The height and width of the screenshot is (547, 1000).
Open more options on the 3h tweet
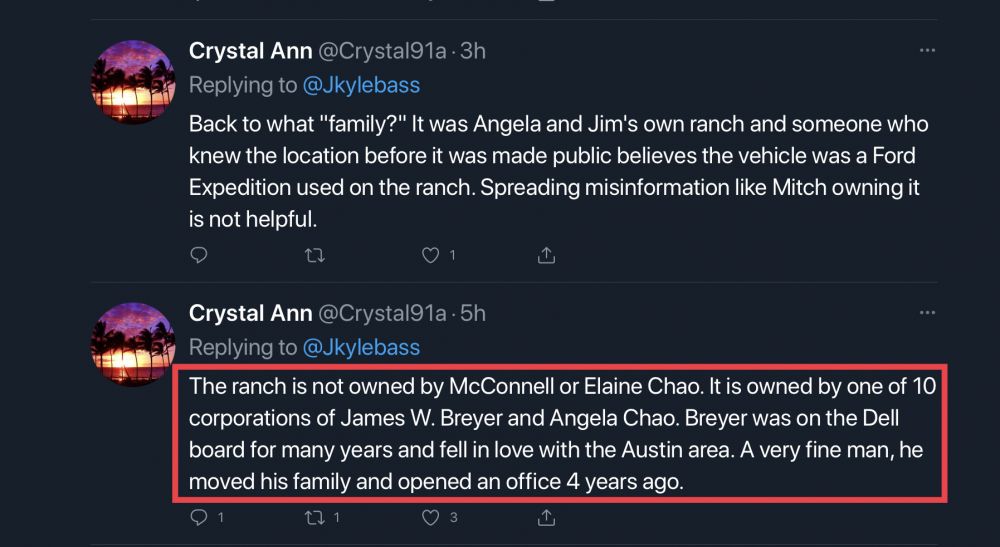point(927,50)
